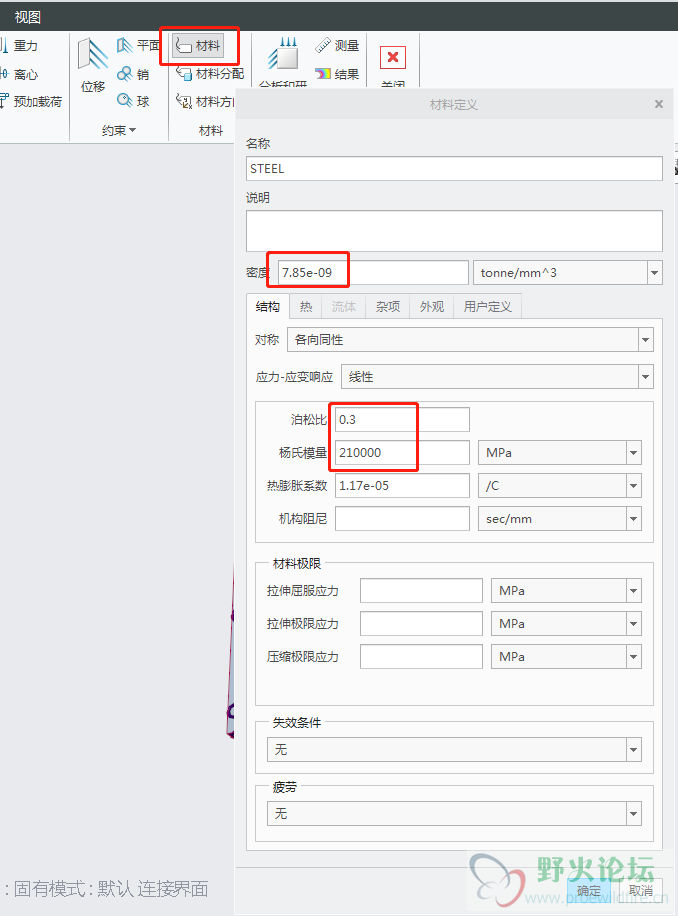Open the 对称 symmetry dropdown 各向同性
The width and height of the screenshot is (678, 916).
click(470, 340)
